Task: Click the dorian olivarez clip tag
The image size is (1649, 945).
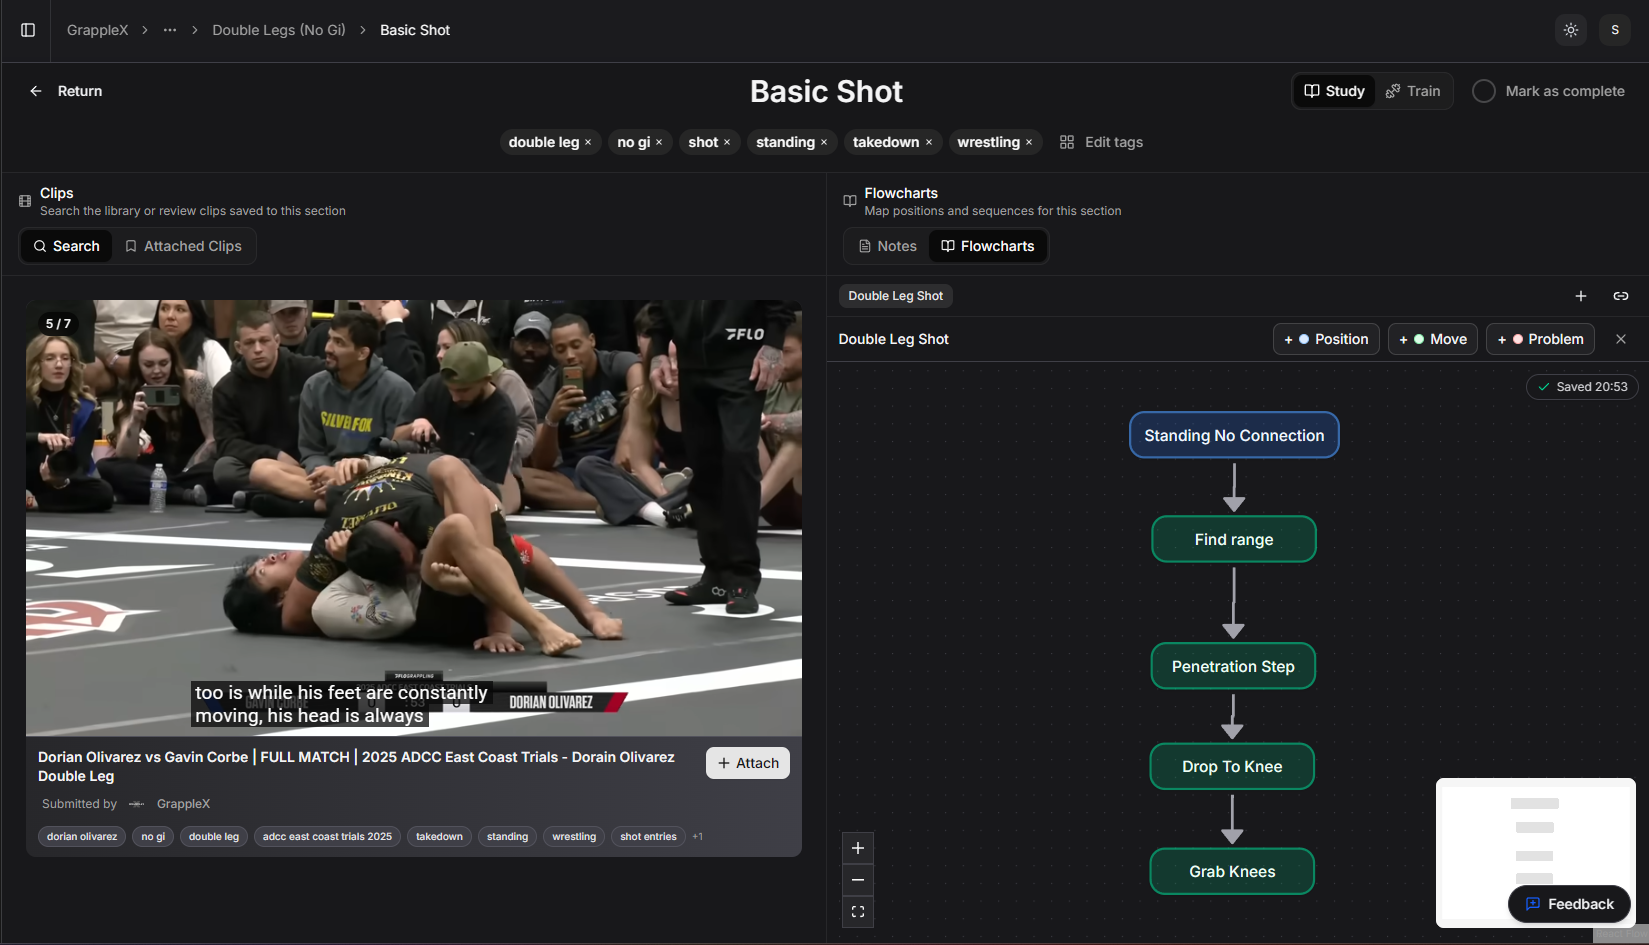Action: click(x=82, y=837)
